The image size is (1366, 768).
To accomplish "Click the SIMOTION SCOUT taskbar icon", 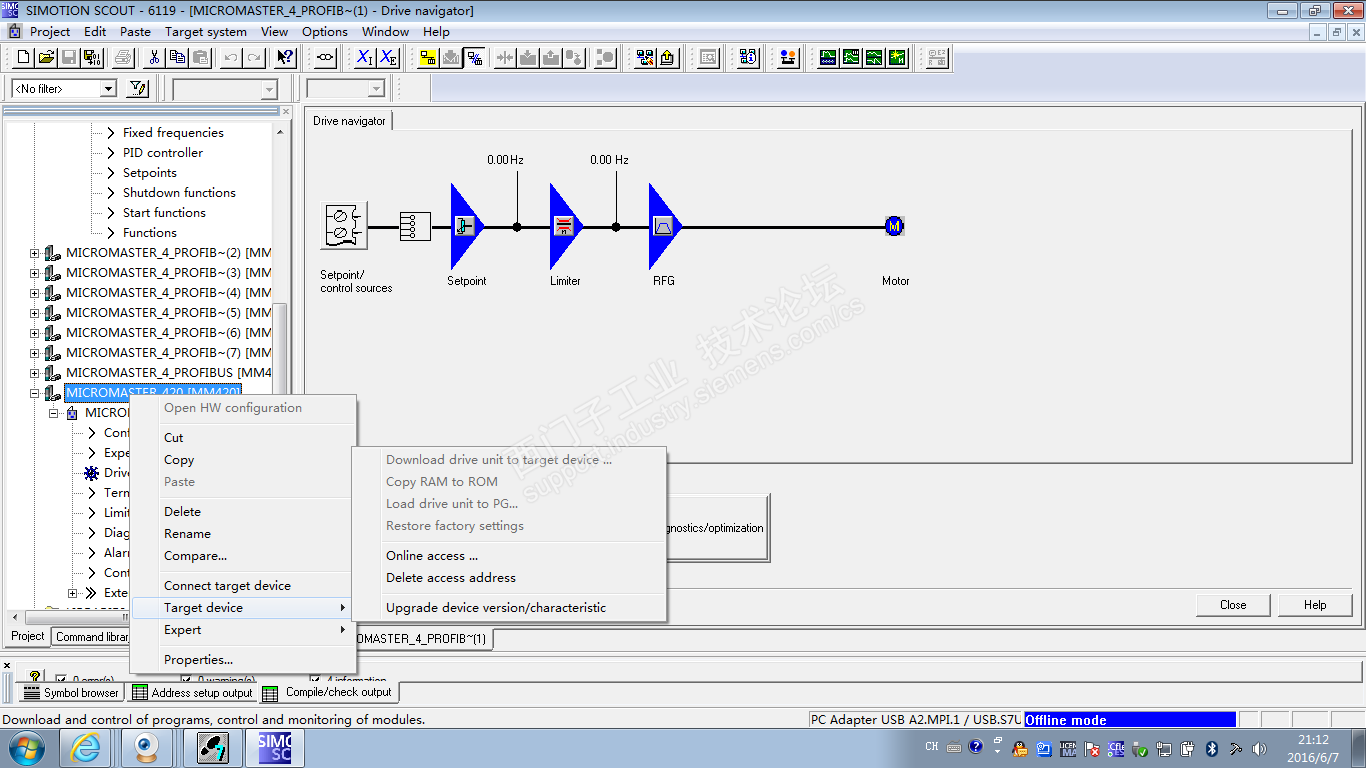I will coord(274,748).
